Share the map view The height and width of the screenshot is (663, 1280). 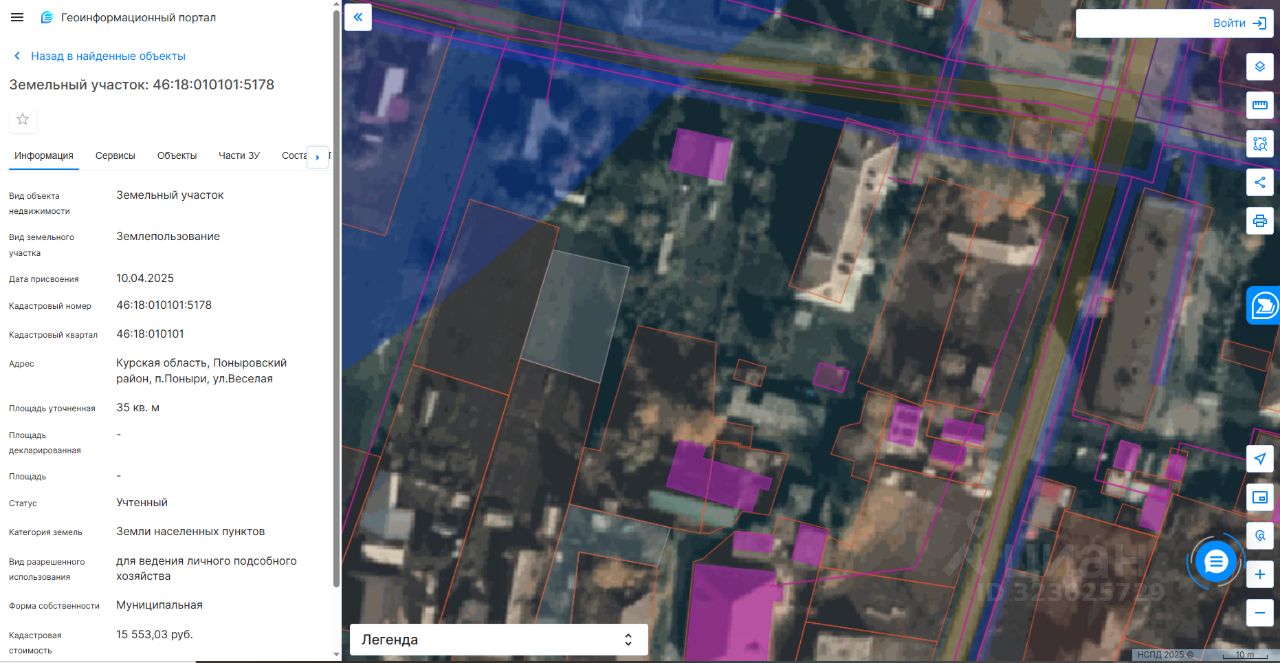(x=1260, y=182)
